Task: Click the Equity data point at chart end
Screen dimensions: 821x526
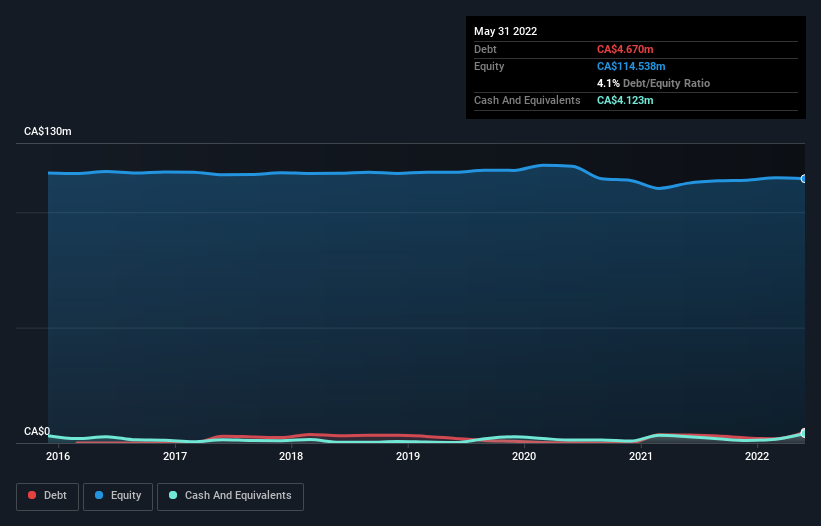Action: tap(803, 179)
